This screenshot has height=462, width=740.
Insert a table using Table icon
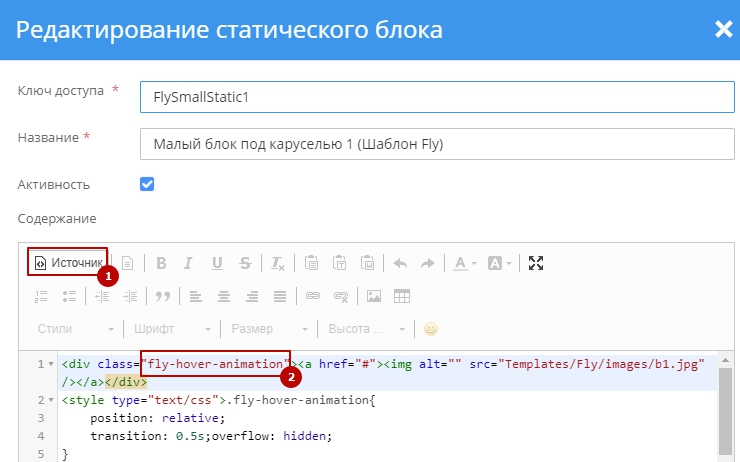point(402,296)
